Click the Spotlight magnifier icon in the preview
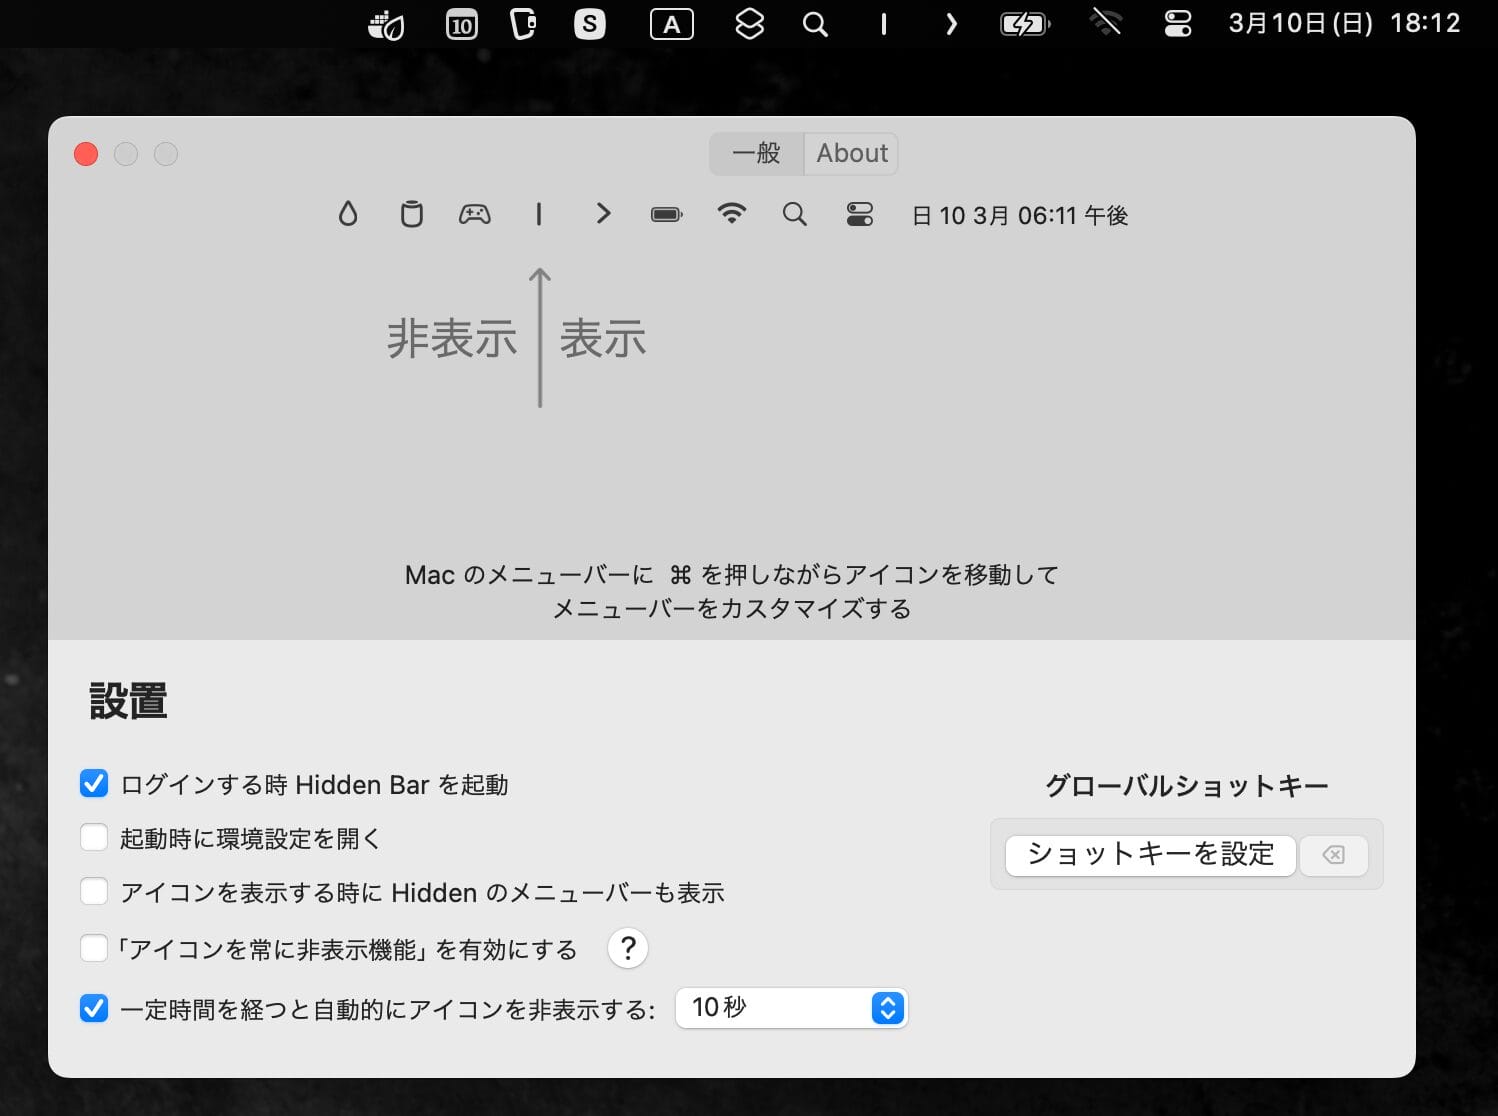This screenshot has height=1116, width=1498. pos(795,213)
